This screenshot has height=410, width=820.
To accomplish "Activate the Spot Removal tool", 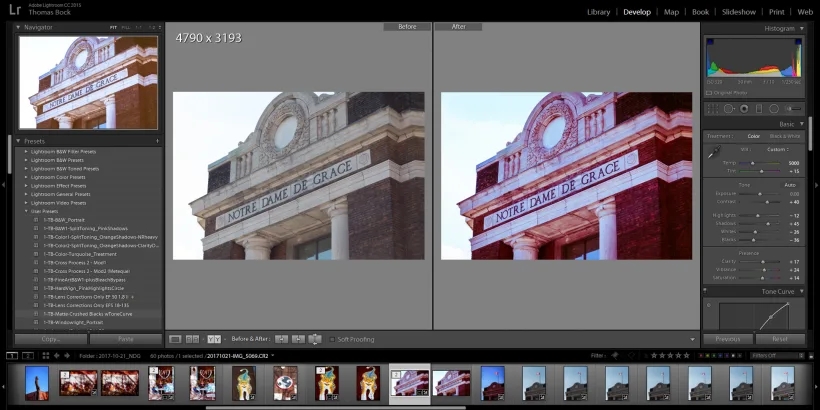I will point(728,108).
